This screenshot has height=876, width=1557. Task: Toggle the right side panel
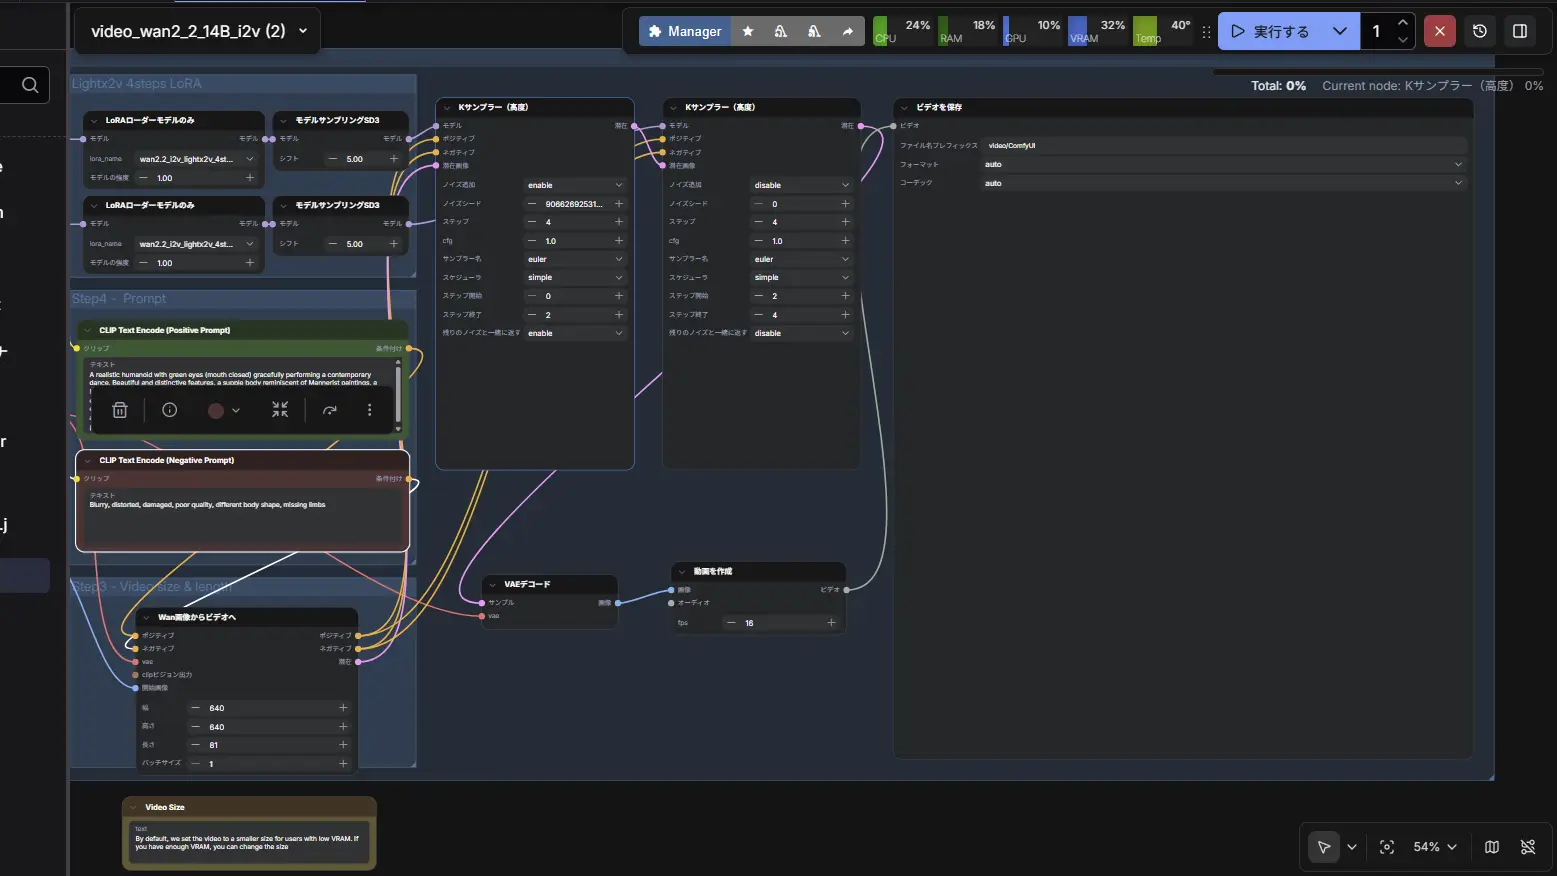tap(1520, 31)
